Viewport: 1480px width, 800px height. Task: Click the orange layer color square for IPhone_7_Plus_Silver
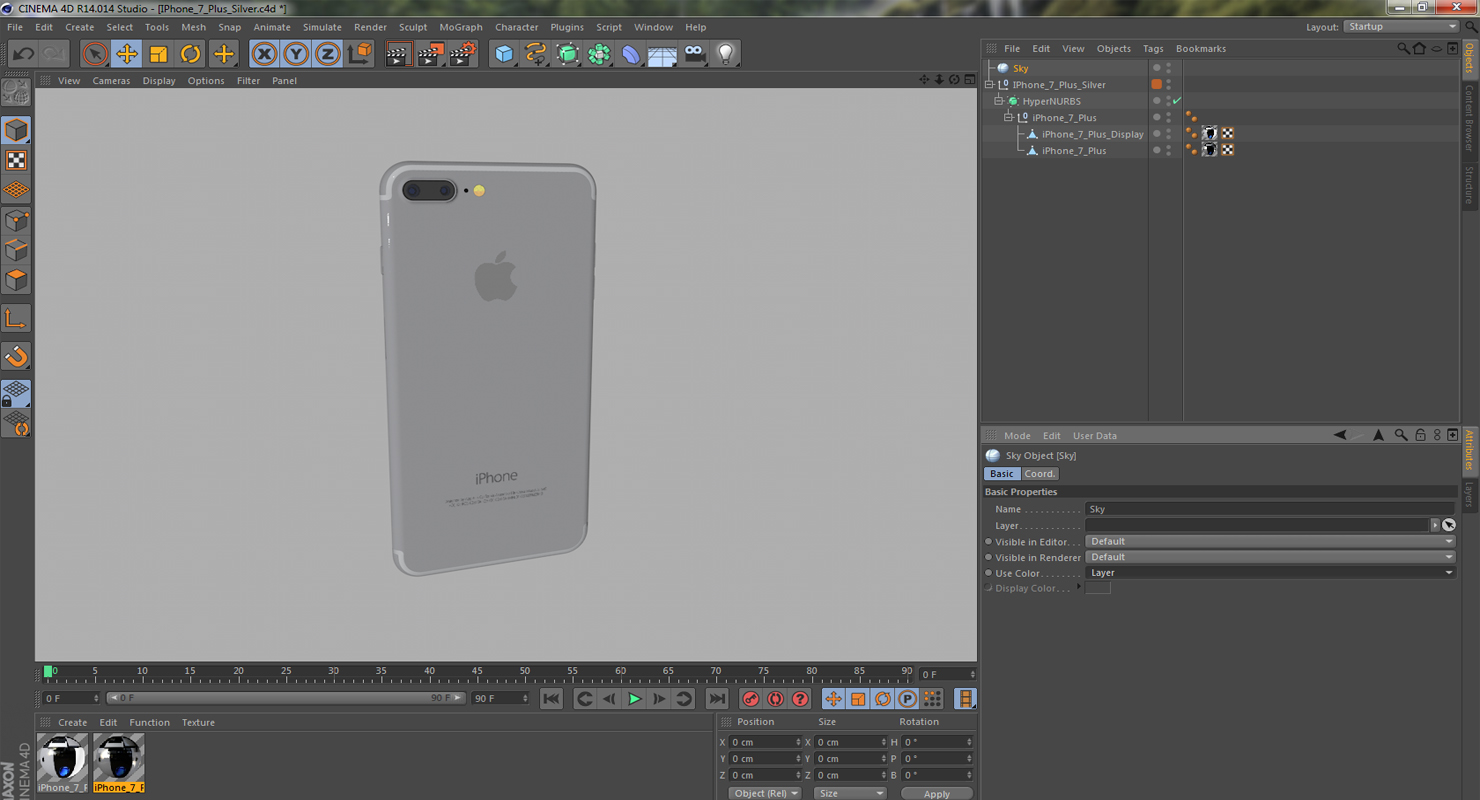pos(1157,85)
